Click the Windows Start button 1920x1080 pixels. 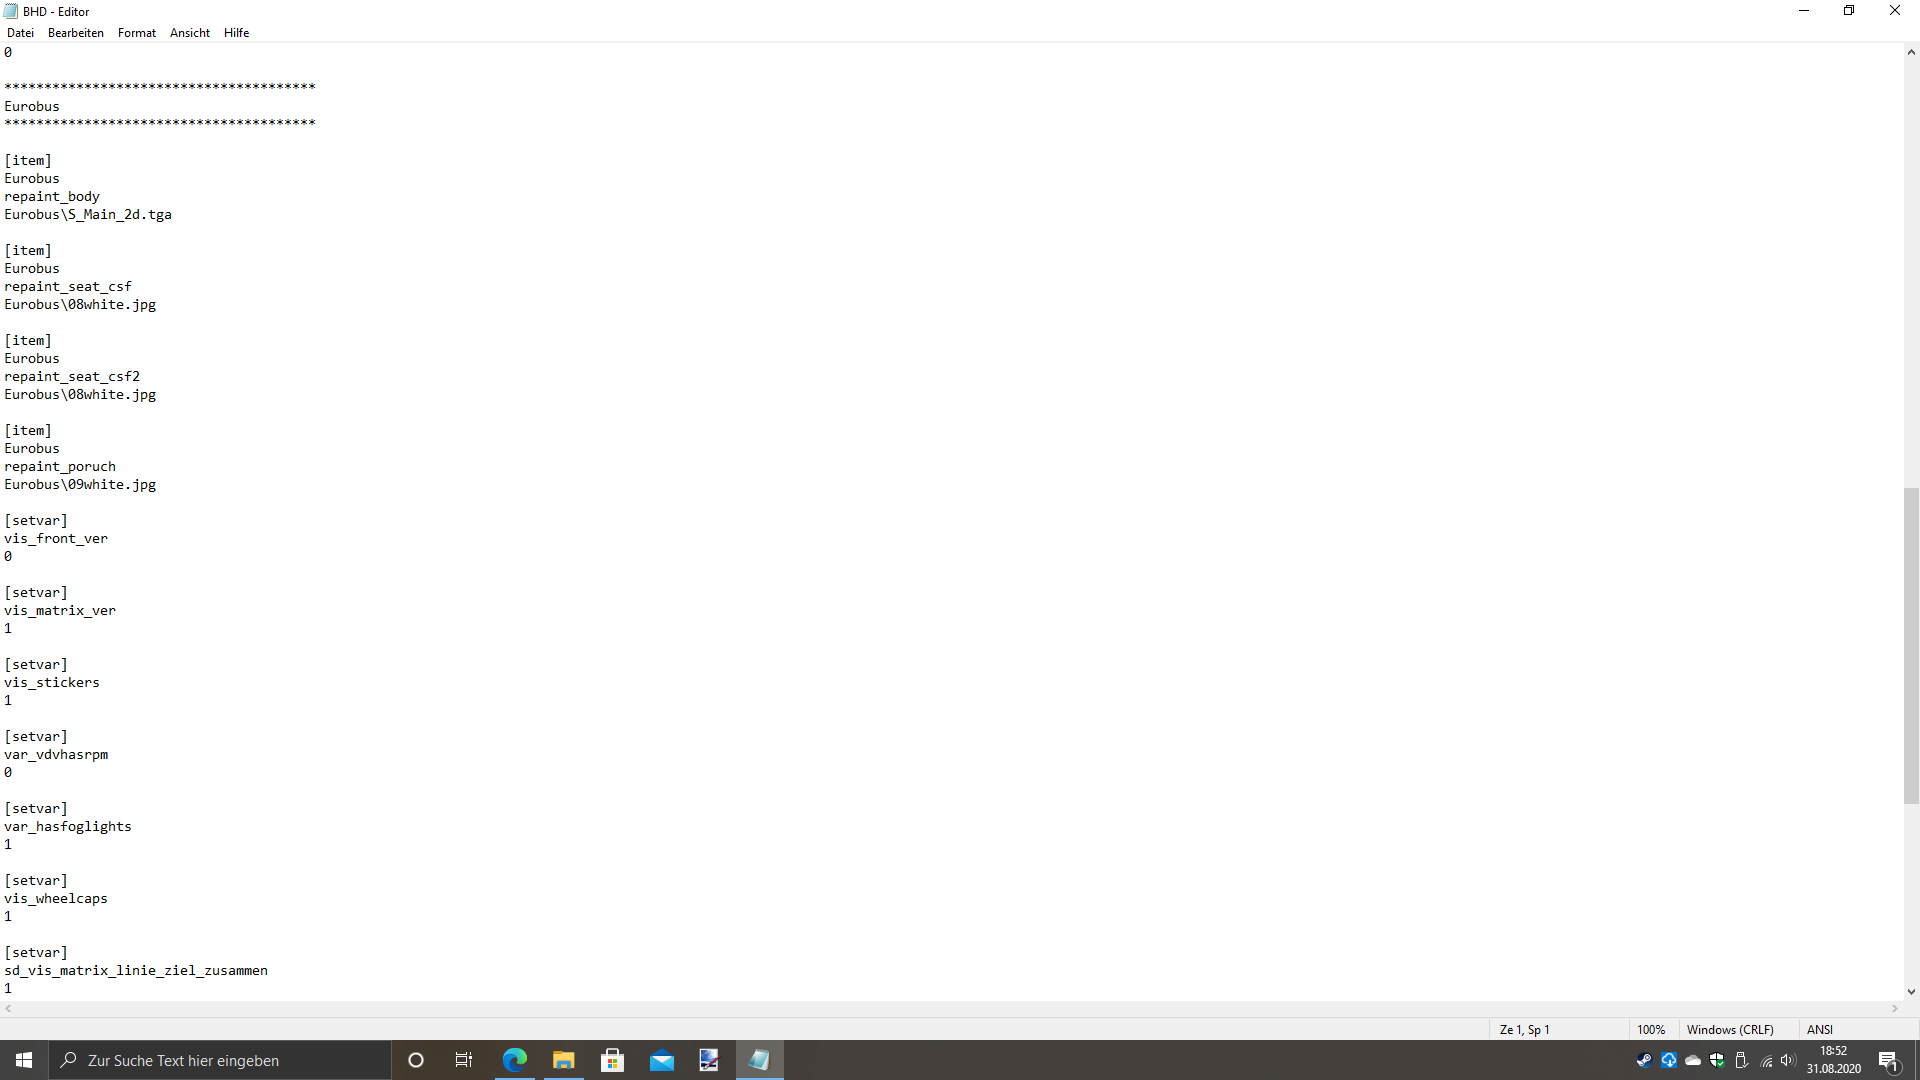24,1060
